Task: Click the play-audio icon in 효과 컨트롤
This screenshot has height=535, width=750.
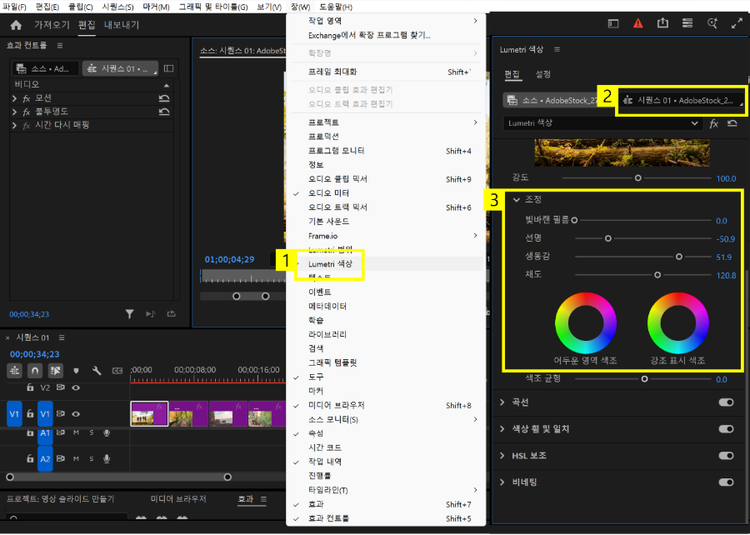Action: tap(151, 314)
